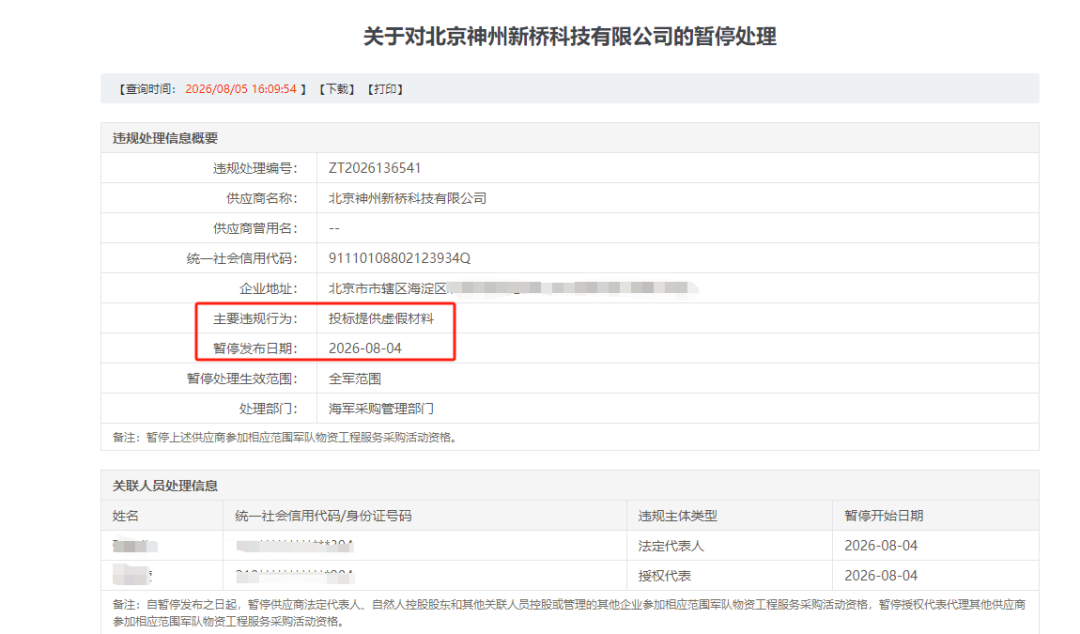Click the 姓名 column header
The height and width of the screenshot is (634, 1080).
[x=125, y=515]
